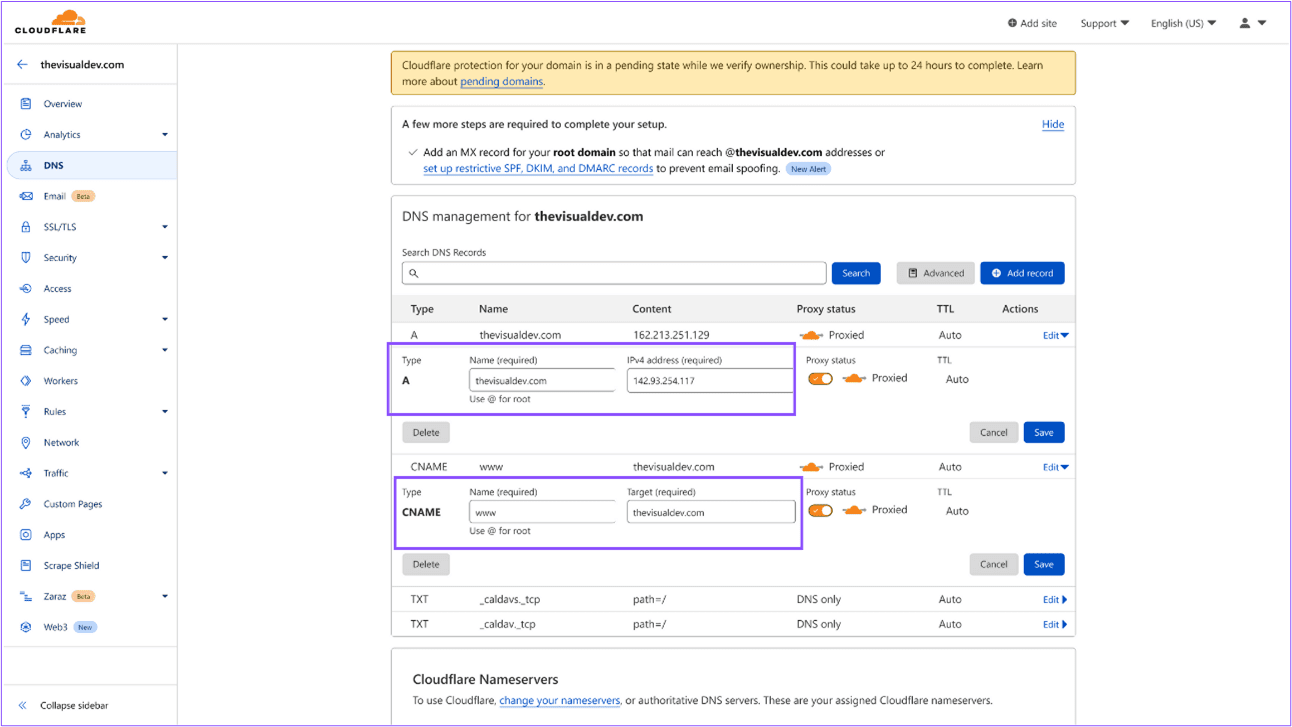Click the Custom Pages wrench icon

pos(26,505)
